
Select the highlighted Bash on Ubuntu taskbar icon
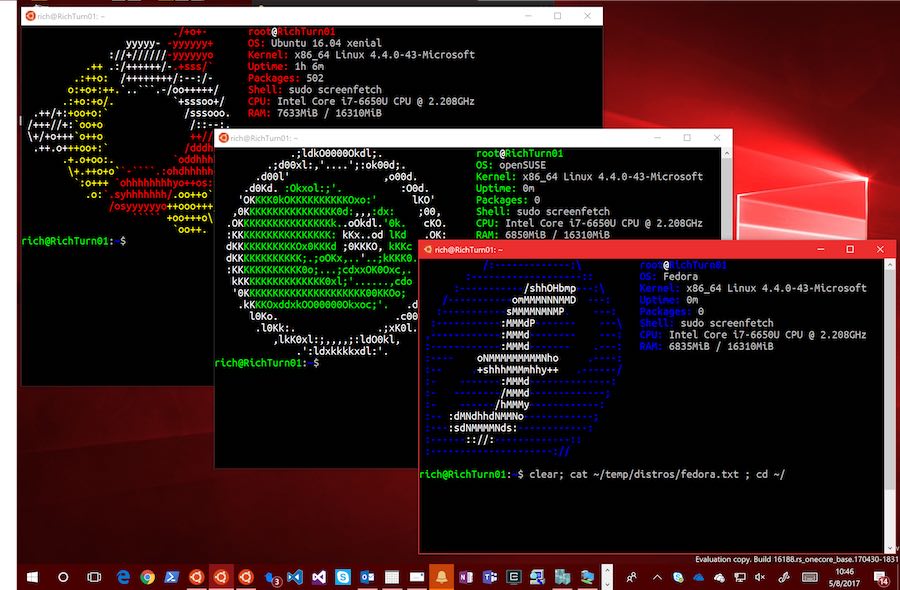[x=221, y=577]
